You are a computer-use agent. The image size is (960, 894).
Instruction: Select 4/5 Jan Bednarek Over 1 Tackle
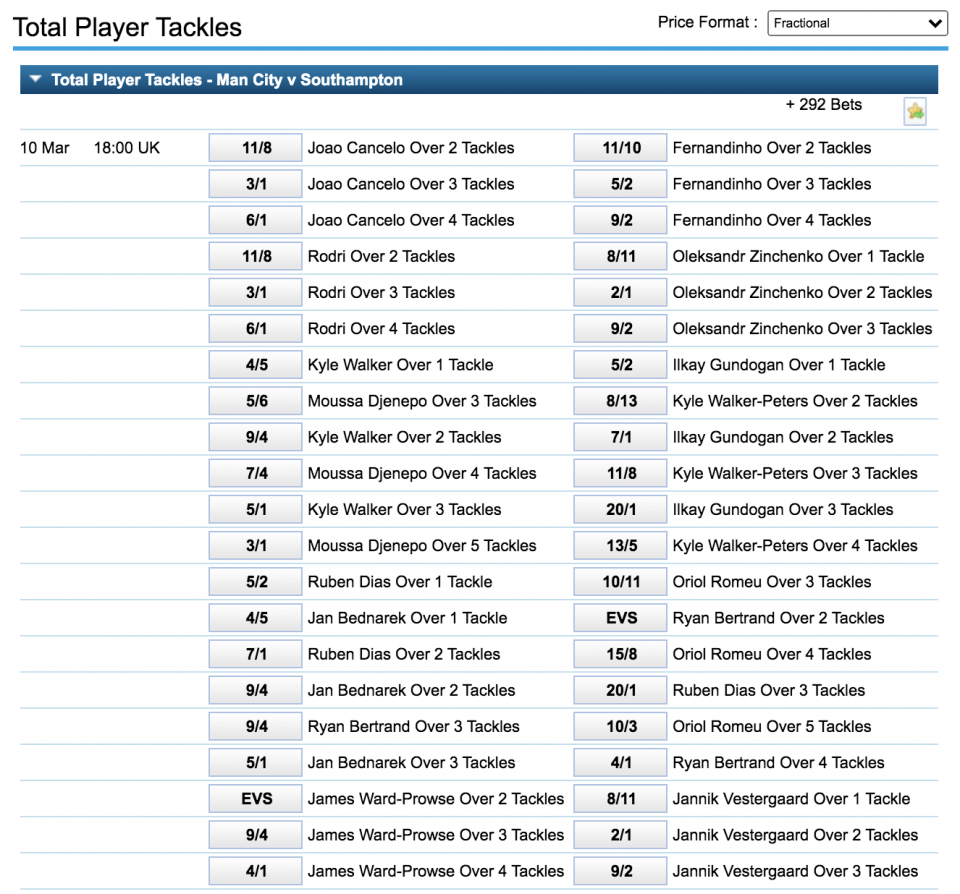pyautogui.click(x=255, y=617)
